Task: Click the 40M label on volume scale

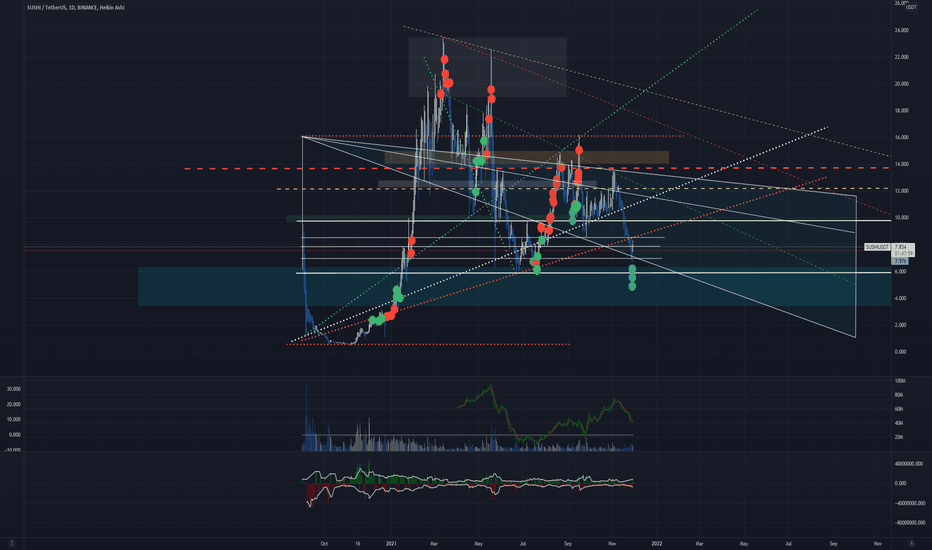Action: tap(899, 423)
